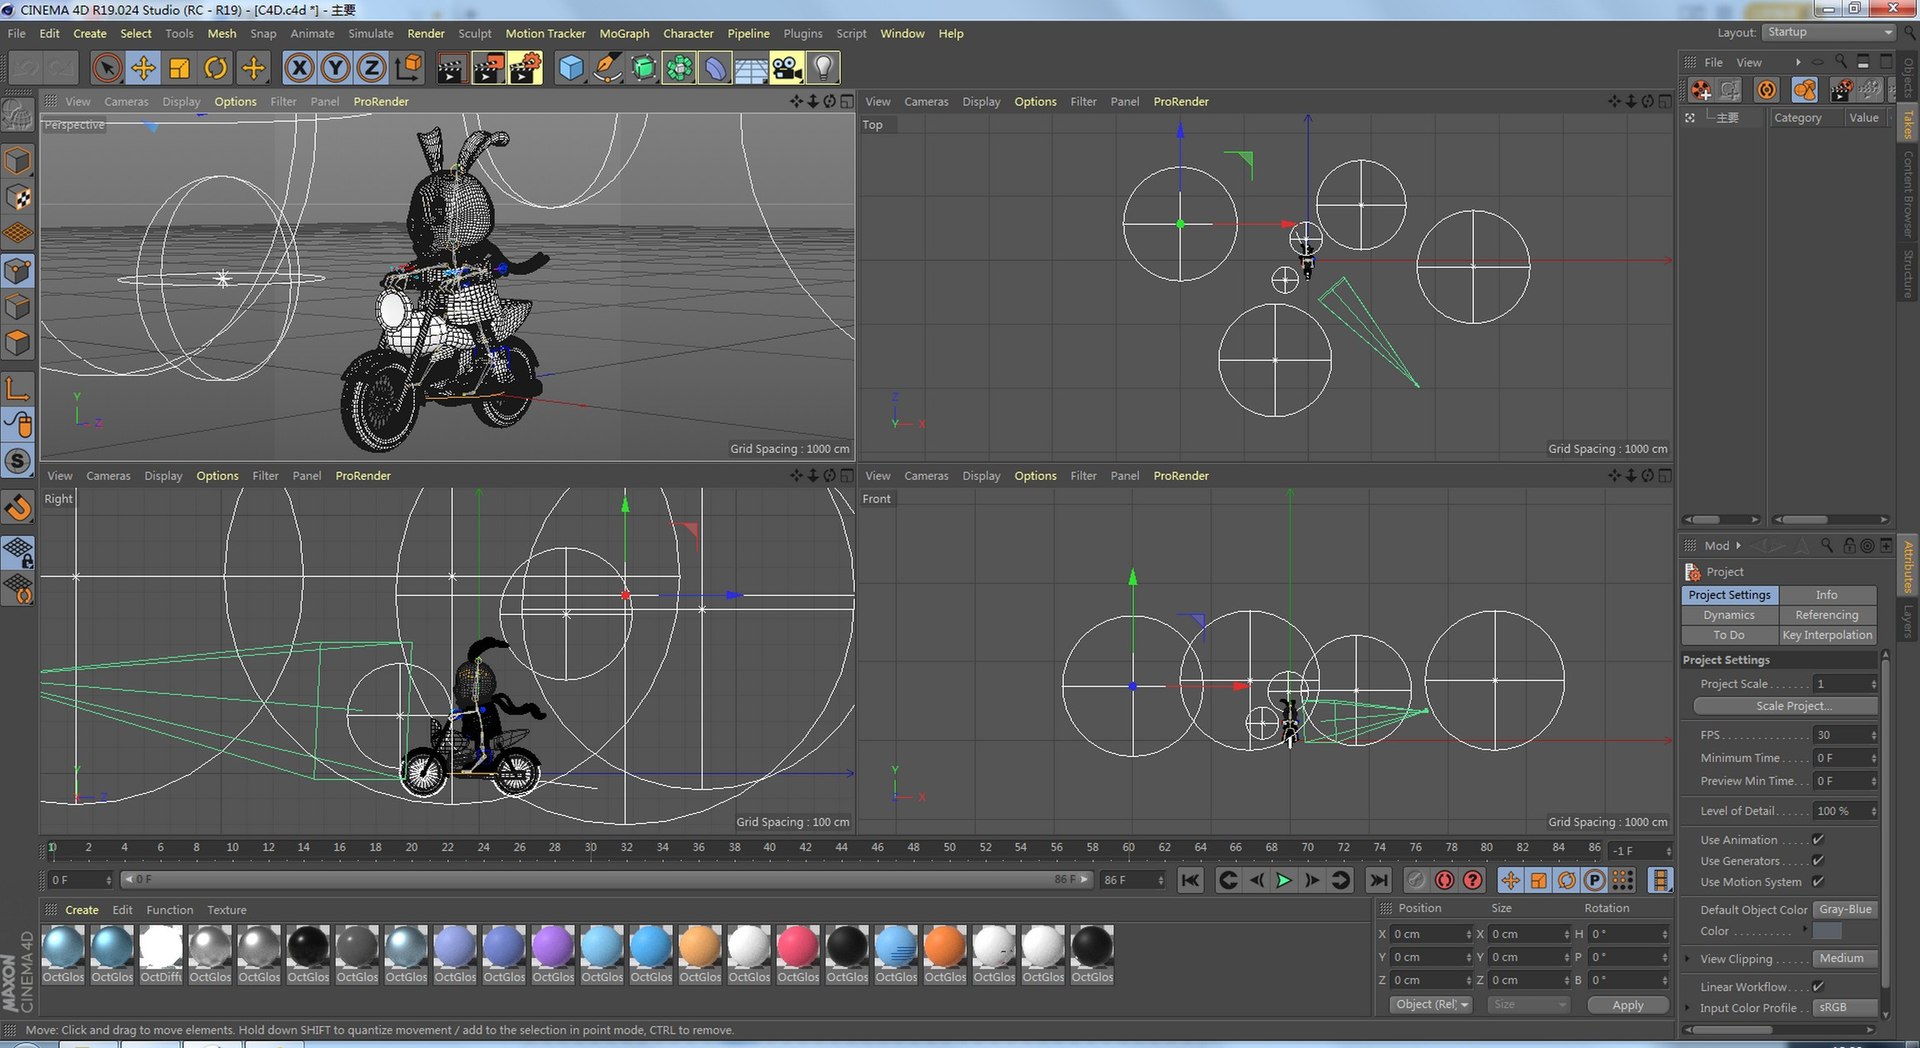This screenshot has width=1920, height=1048.
Task: Activate the Move tool in top toolbar
Action: (143, 68)
